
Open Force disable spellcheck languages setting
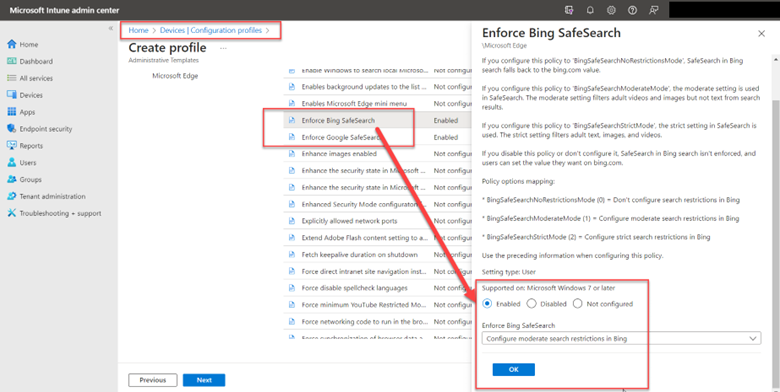tap(354, 288)
